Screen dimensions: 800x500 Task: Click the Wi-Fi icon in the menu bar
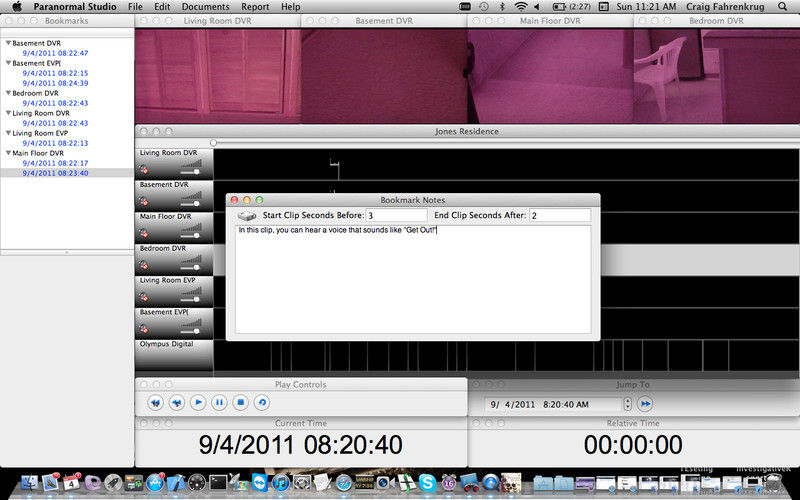tap(520, 7)
